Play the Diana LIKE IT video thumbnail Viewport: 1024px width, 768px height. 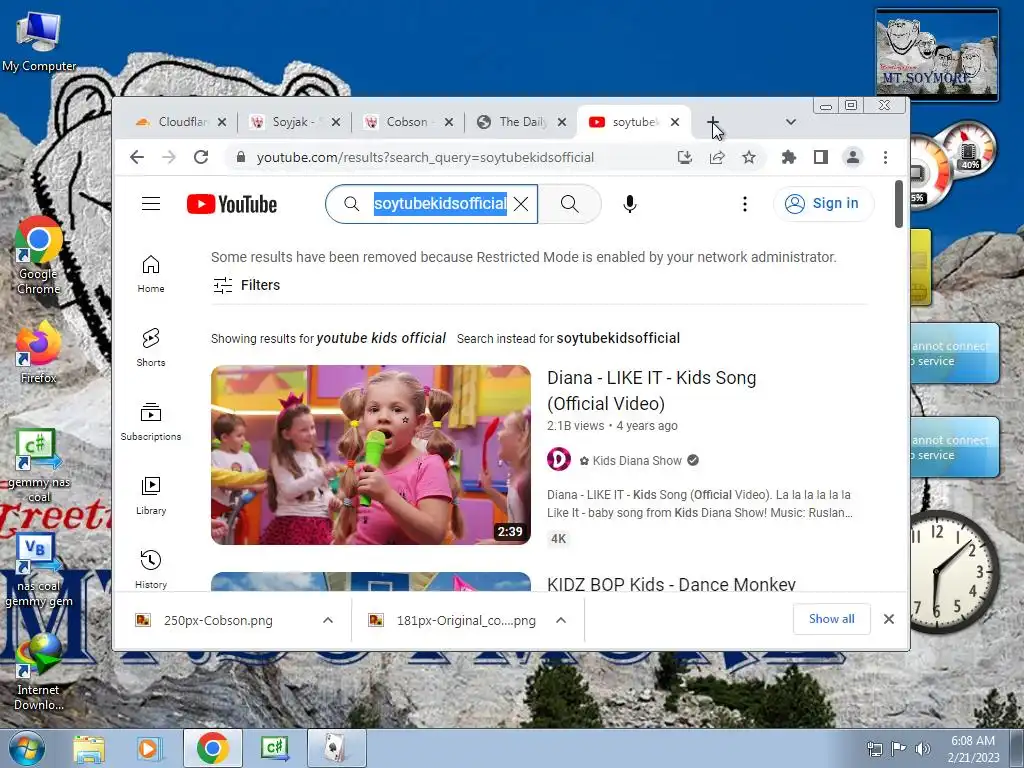pos(371,455)
